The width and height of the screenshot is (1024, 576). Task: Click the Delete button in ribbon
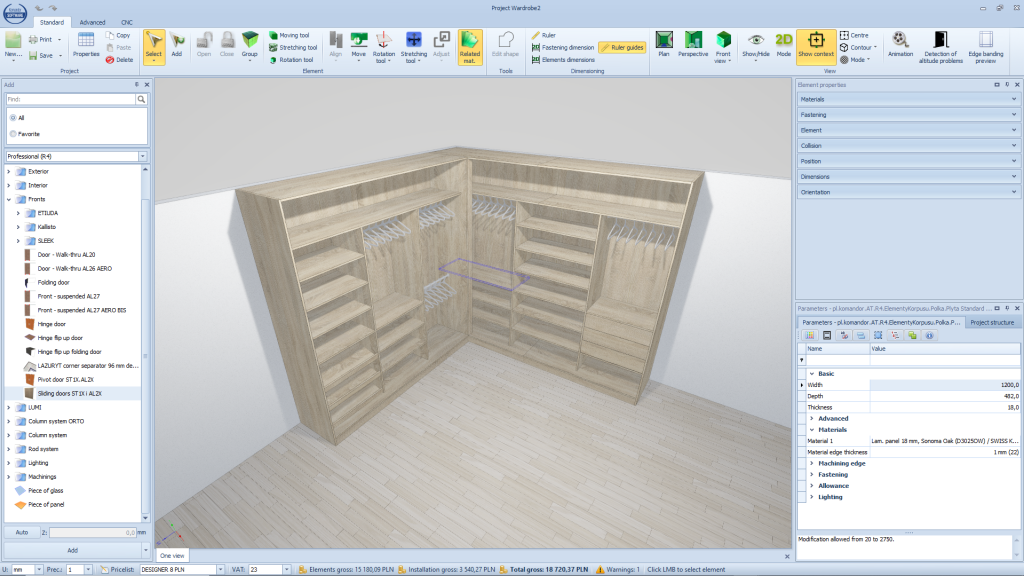[x=120, y=59]
